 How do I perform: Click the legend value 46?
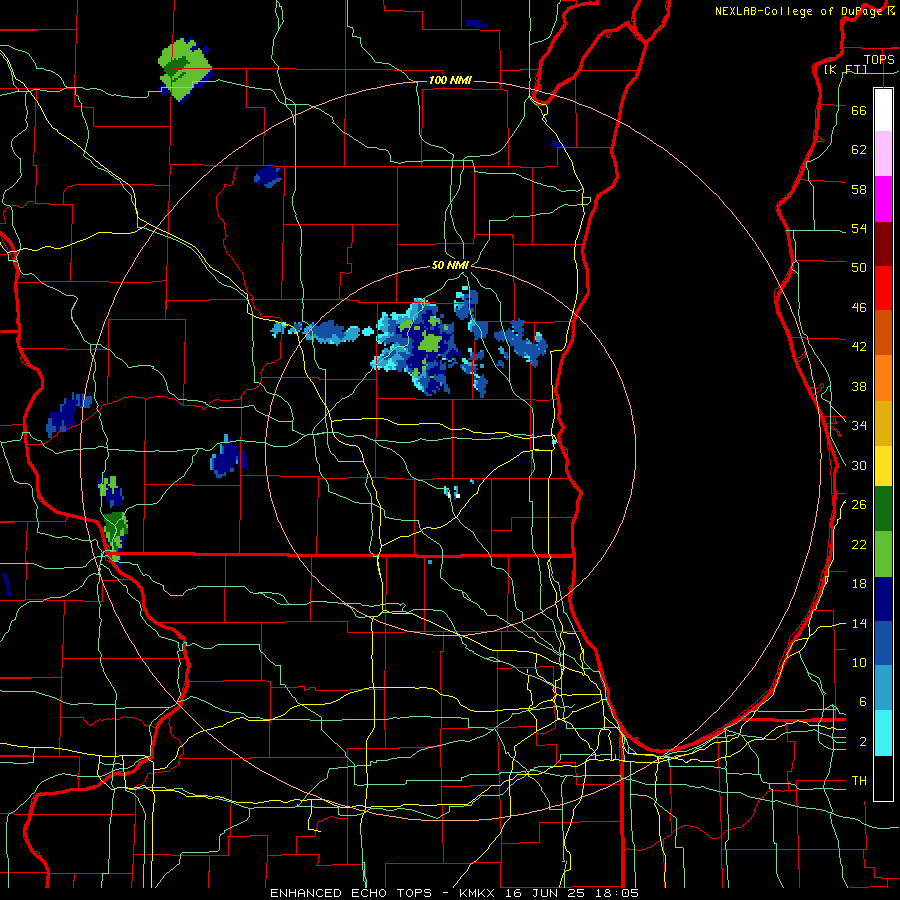pyautogui.click(x=859, y=308)
